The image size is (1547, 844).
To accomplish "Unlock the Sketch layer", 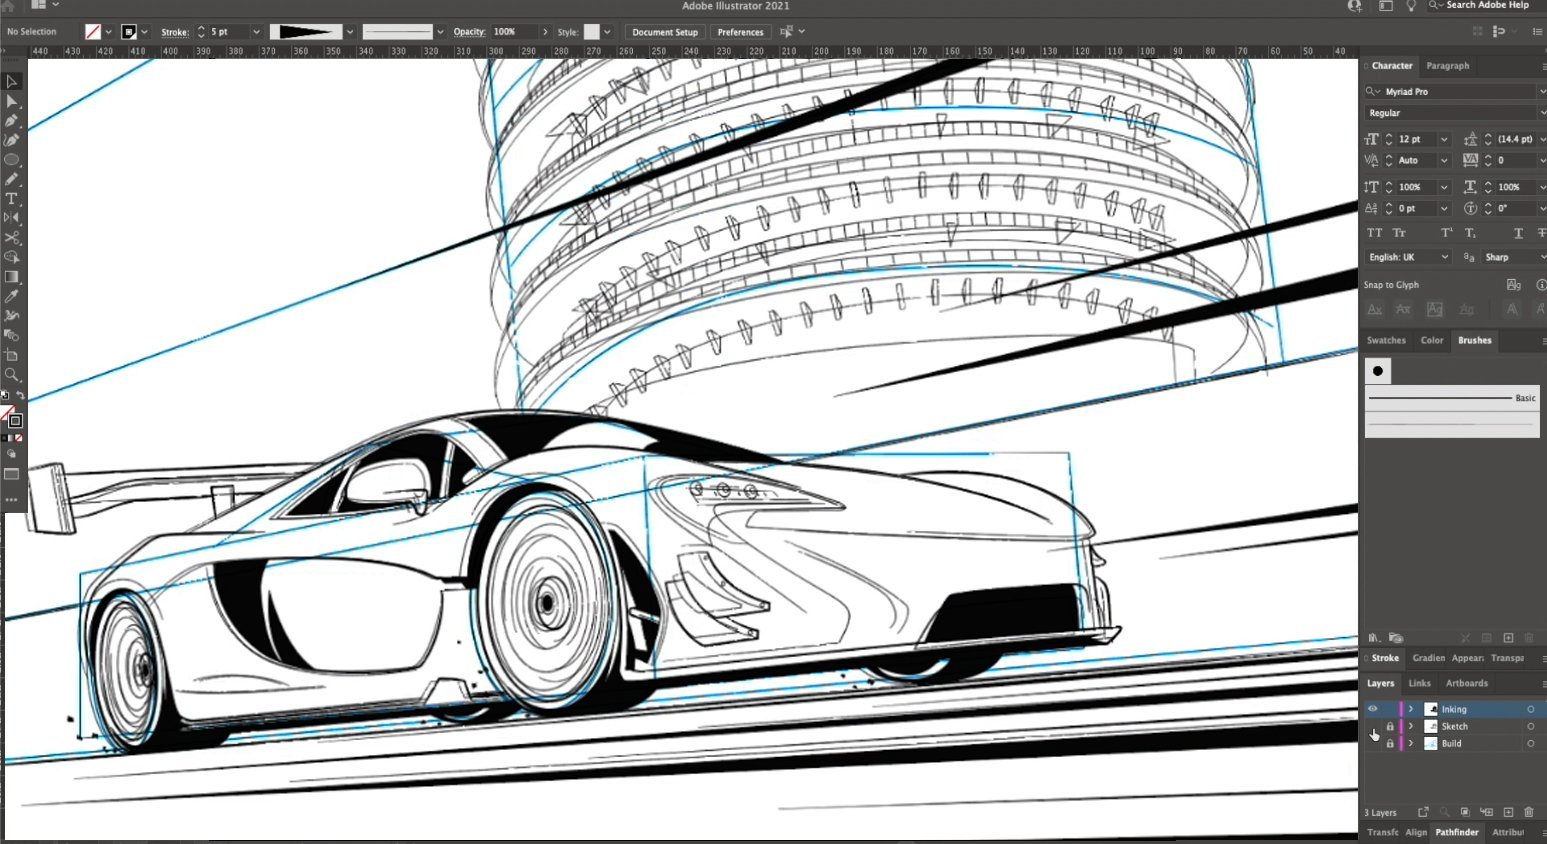I will [x=1389, y=727].
